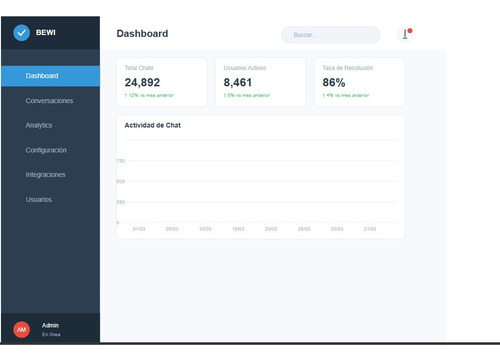Click the BEWI checkmark logo icon
Viewport: 500px width, 361px height.
[22, 33]
